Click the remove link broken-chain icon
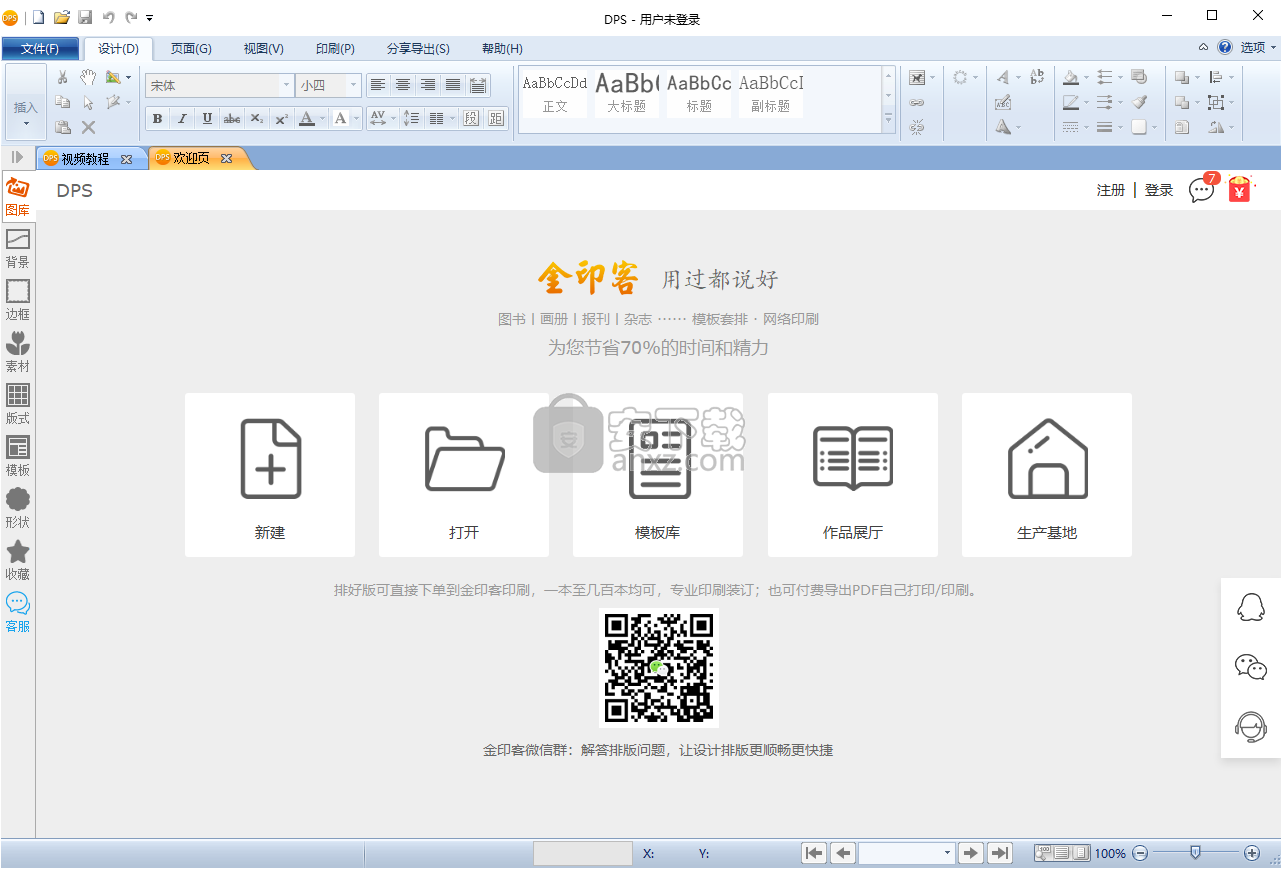This screenshot has height=869, width=1282. 917,127
